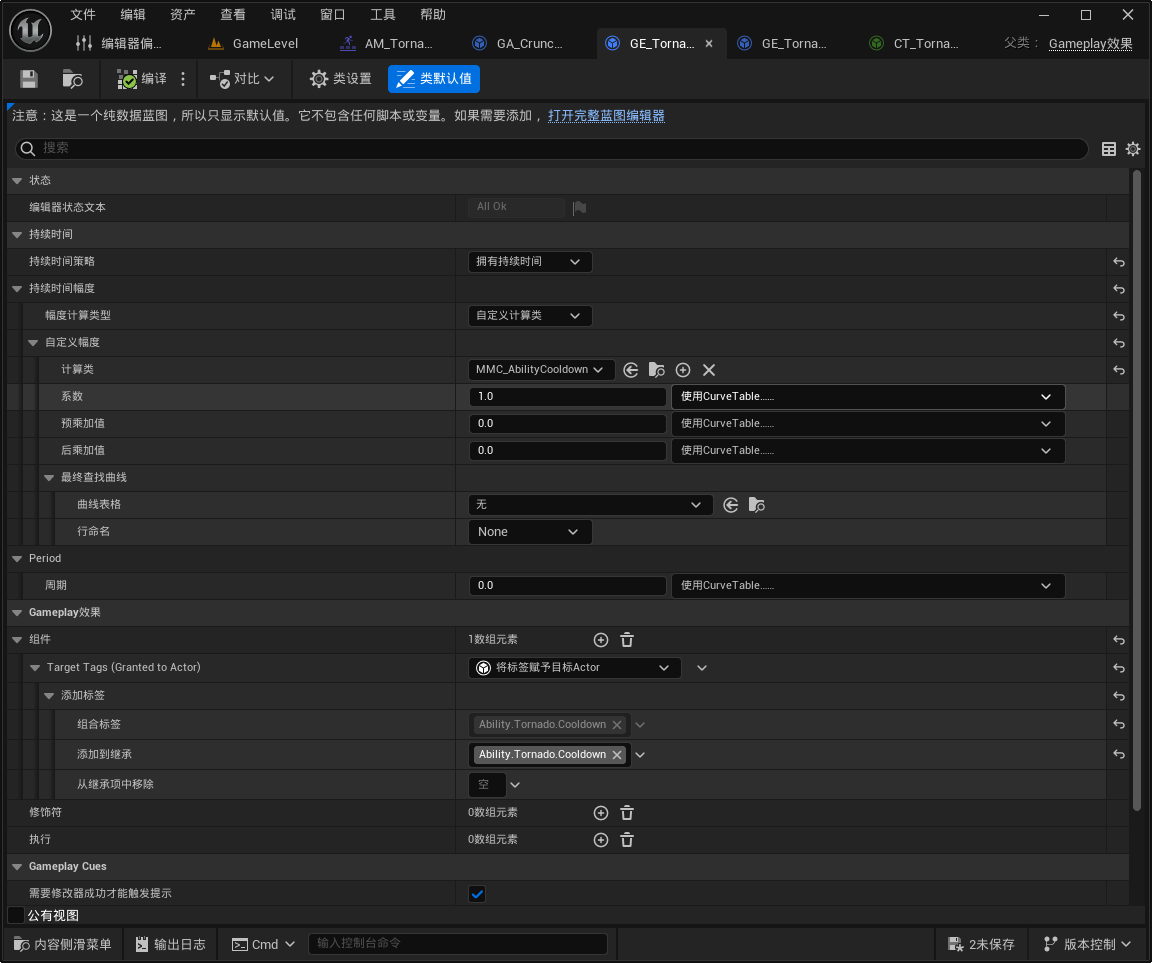Switch to the GA_Crunc... tab
The height and width of the screenshot is (963, 1152).
(x=518, y=44)
